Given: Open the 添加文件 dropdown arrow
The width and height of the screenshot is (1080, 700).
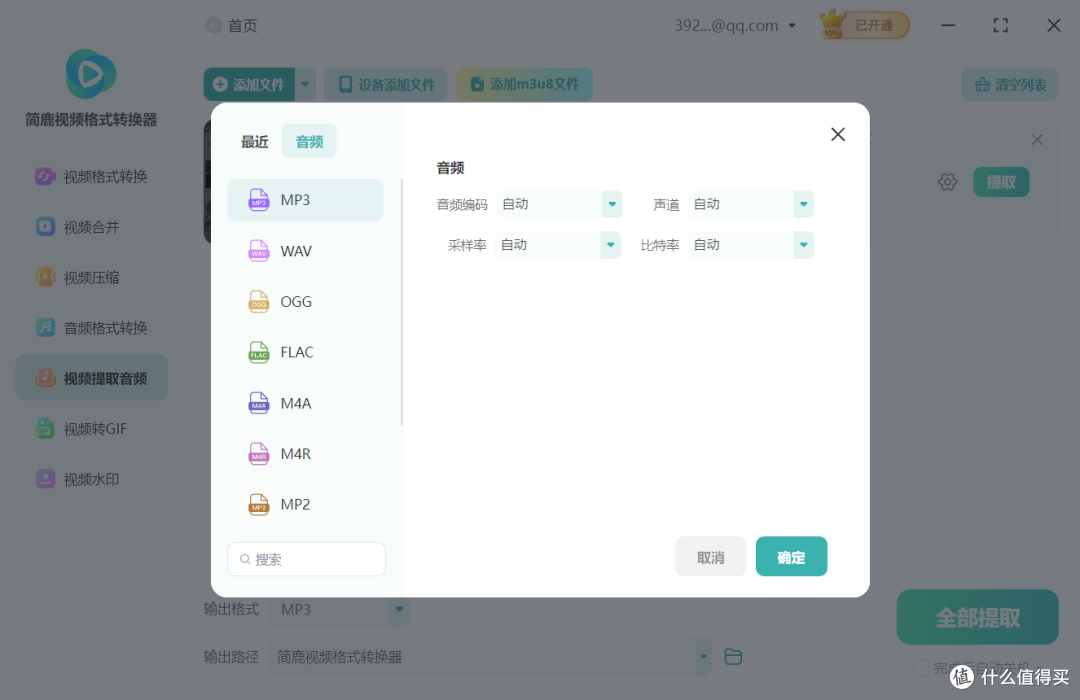Looking at the screenshot, I should pos(305,84).
